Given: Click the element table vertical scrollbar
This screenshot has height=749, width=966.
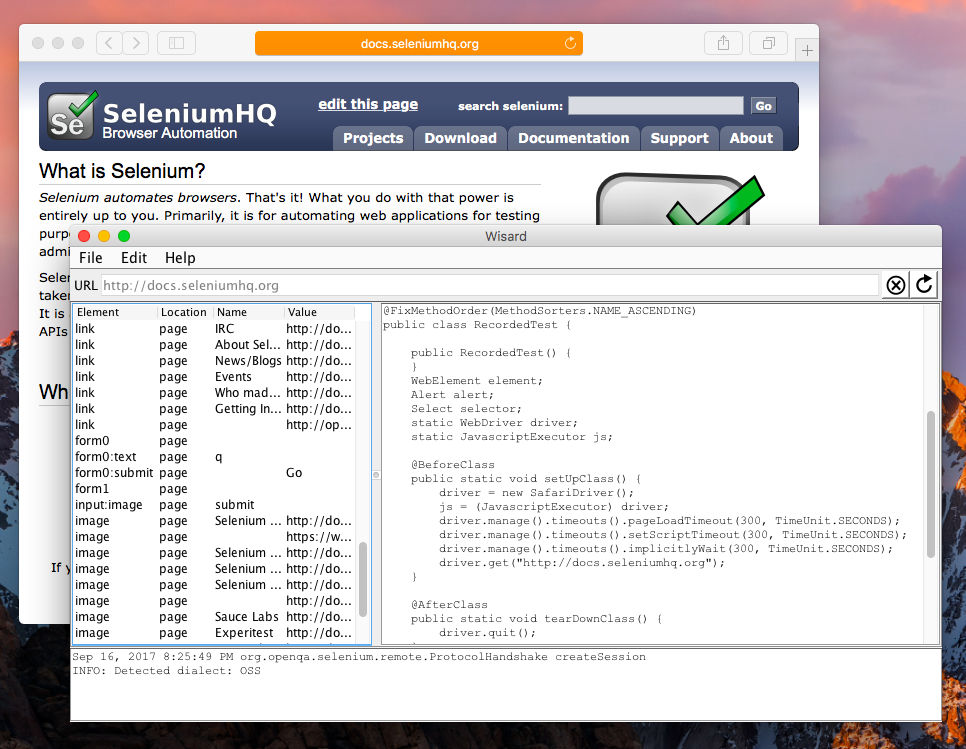Looking at the screenshot, I should (x=363, y=579).
